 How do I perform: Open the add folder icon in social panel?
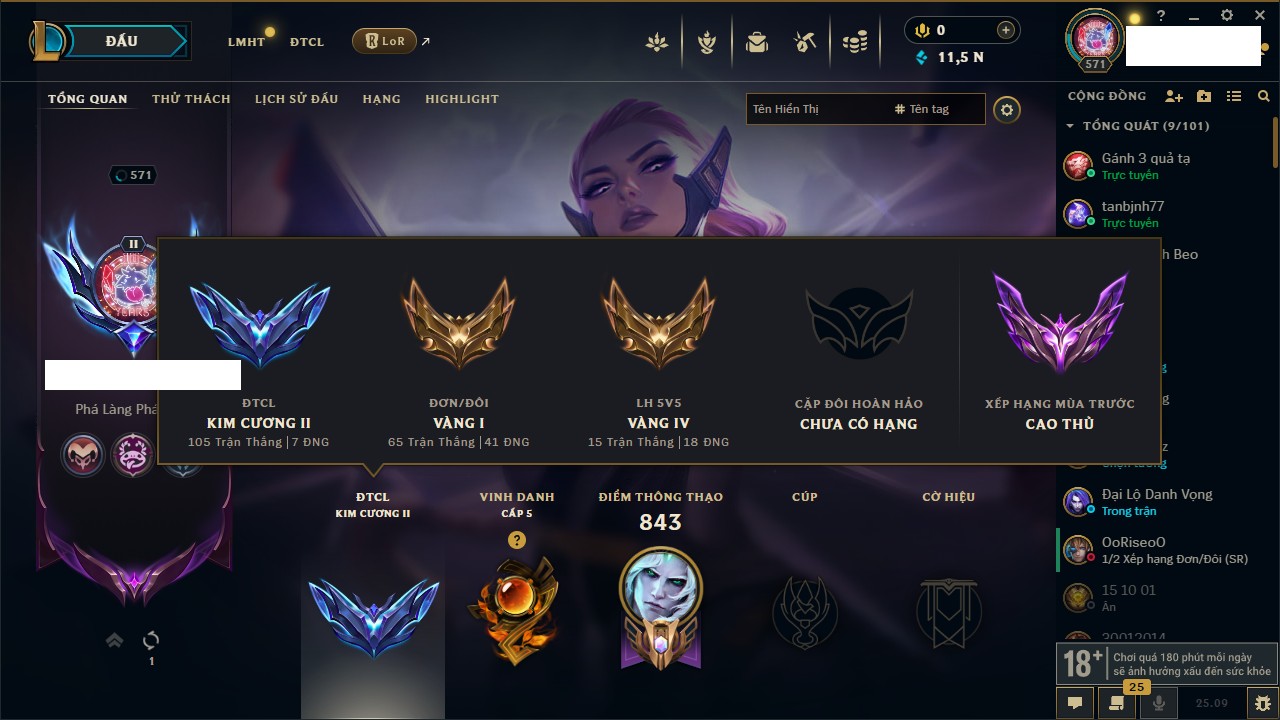1204,96
